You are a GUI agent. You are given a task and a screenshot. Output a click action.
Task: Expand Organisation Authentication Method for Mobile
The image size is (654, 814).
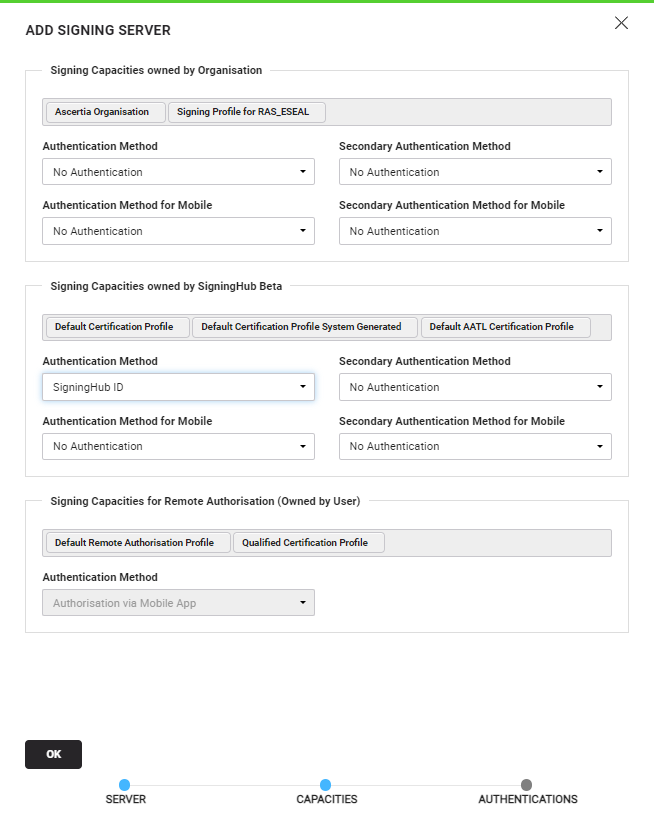coord(178,231)
